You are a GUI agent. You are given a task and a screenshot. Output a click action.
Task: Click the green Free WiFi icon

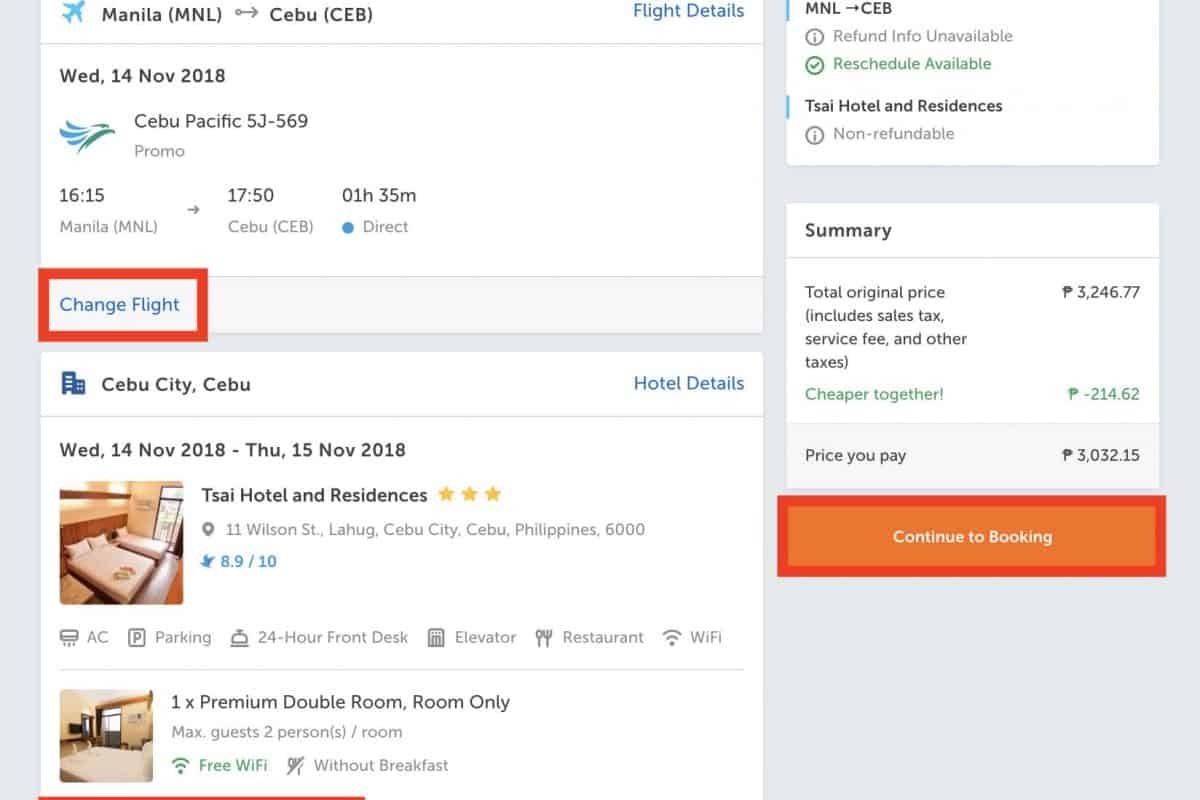point(181,766)
